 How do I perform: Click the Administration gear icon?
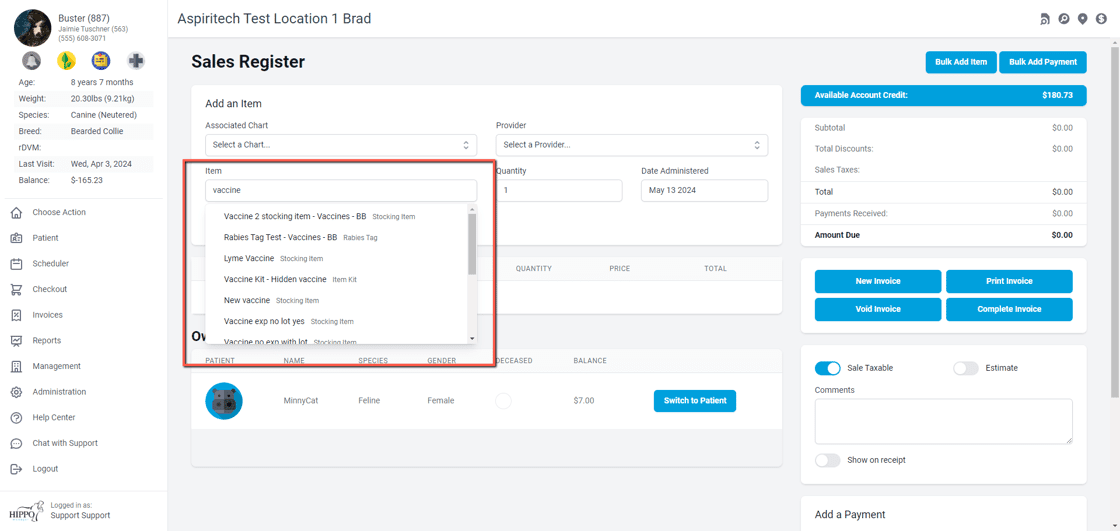tap(16, 392)
